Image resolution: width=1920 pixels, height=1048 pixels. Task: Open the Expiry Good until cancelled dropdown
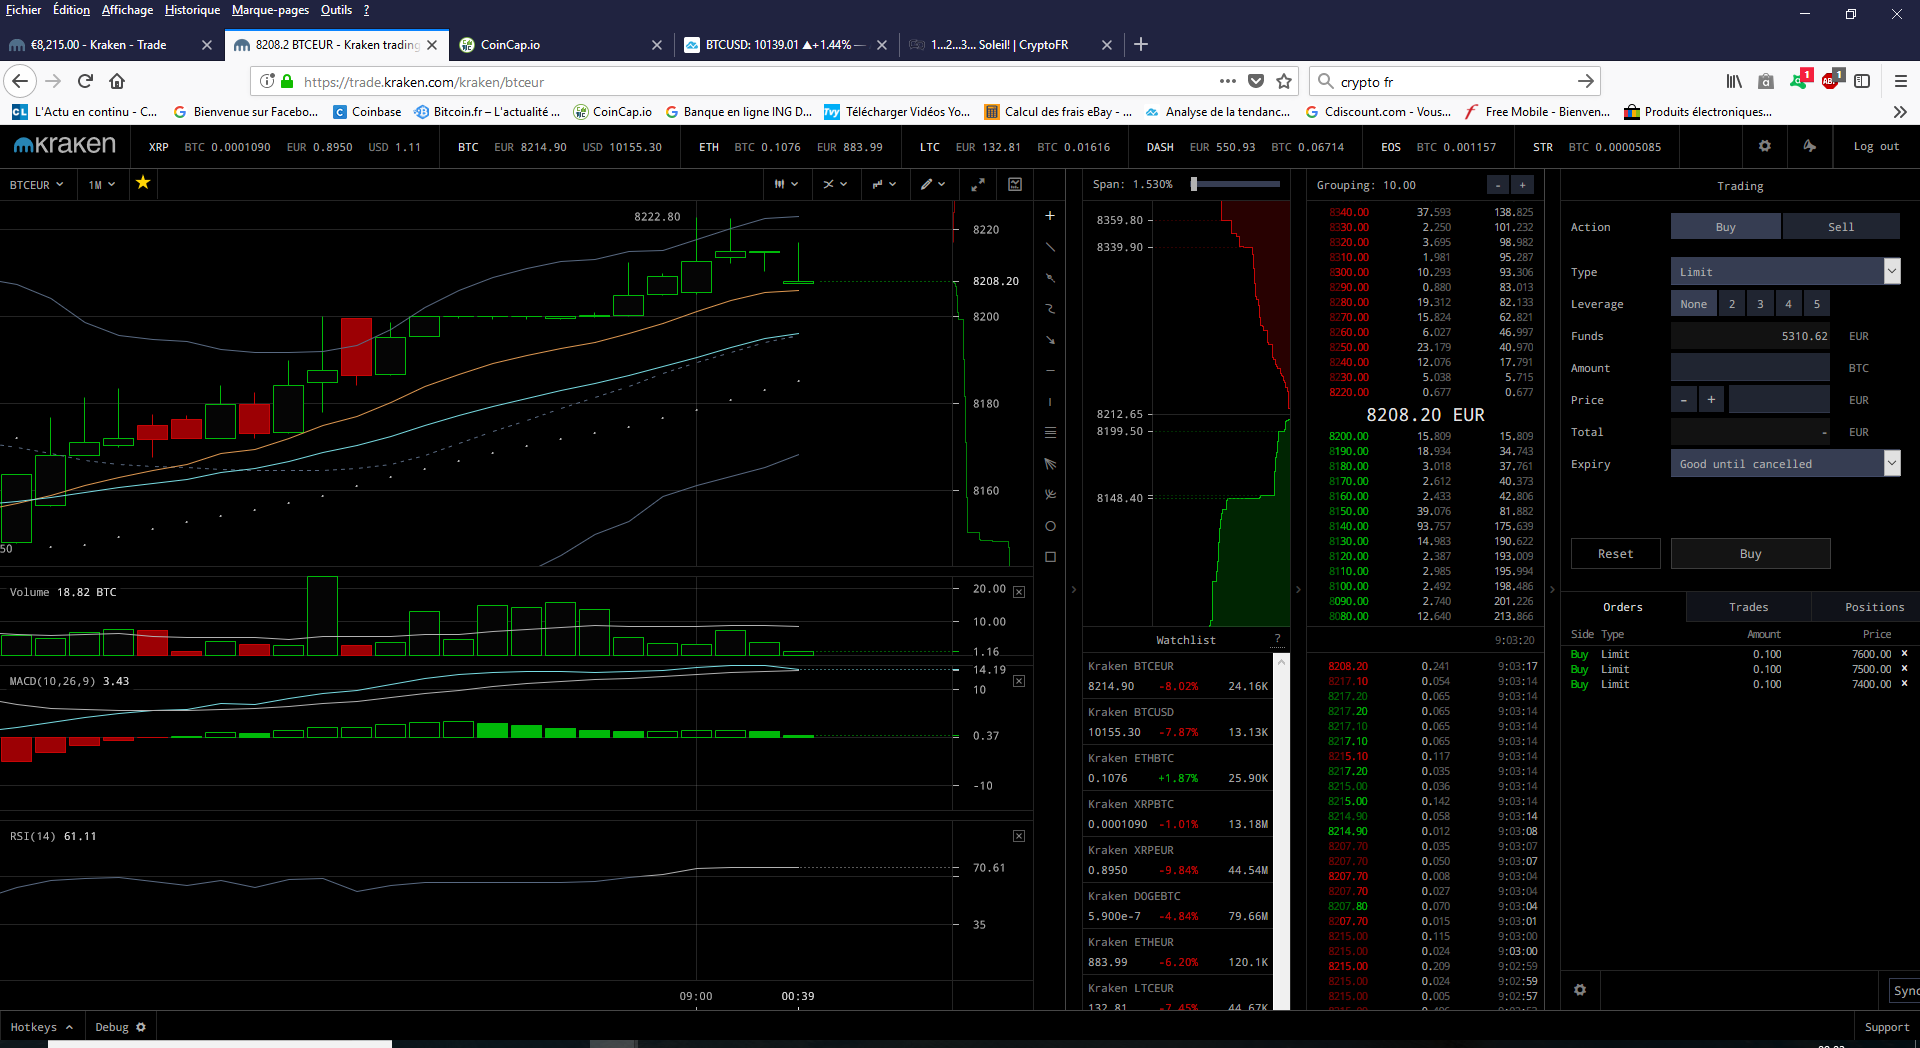1891,463
